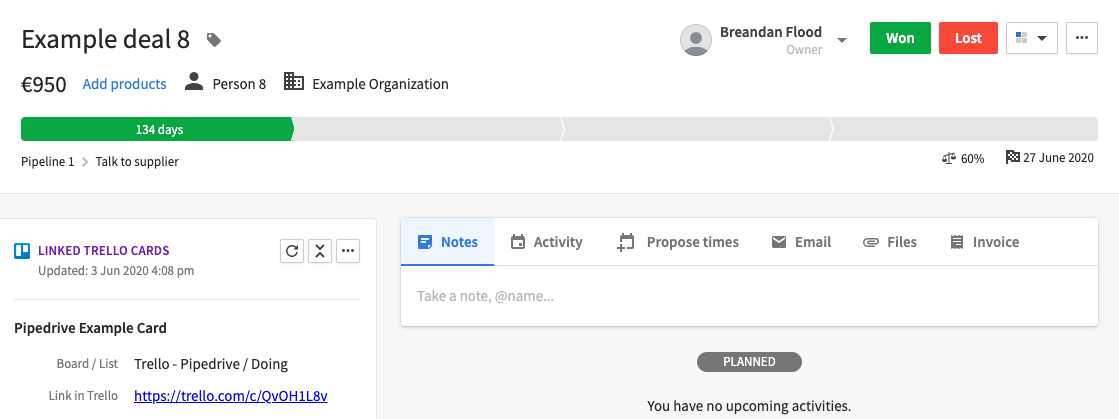Go to the Invoice tab
This screenshot has width=1119, height=419.
point(984,242)
